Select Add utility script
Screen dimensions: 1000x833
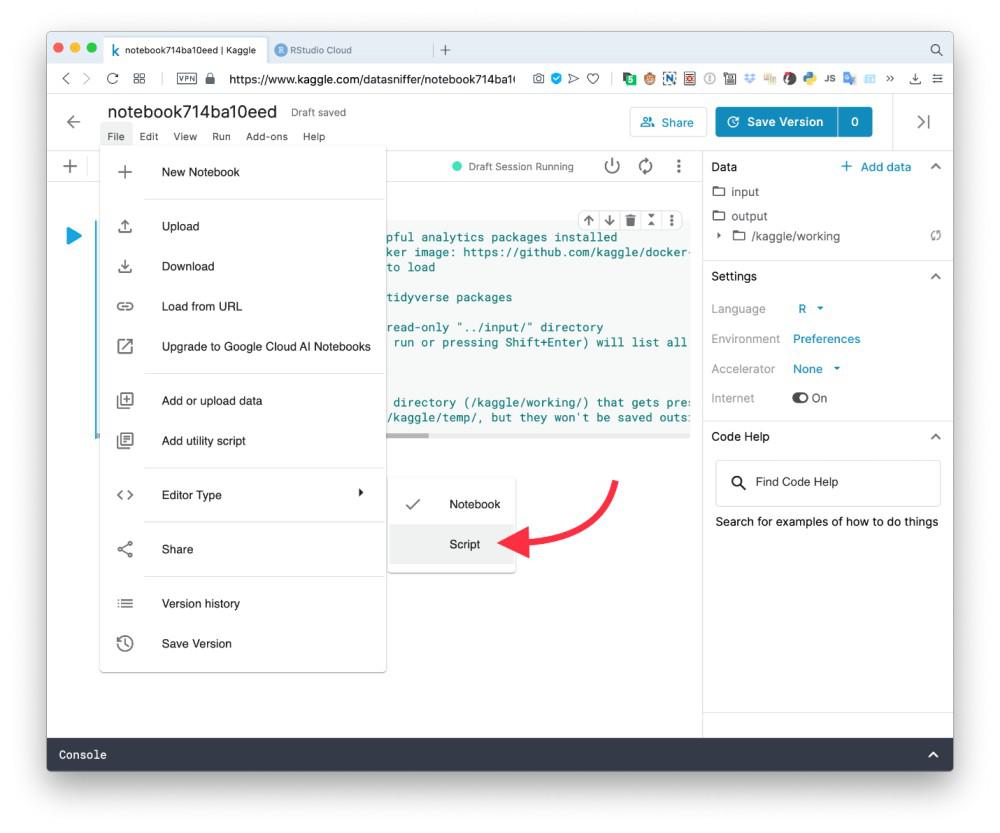point(243,441)
